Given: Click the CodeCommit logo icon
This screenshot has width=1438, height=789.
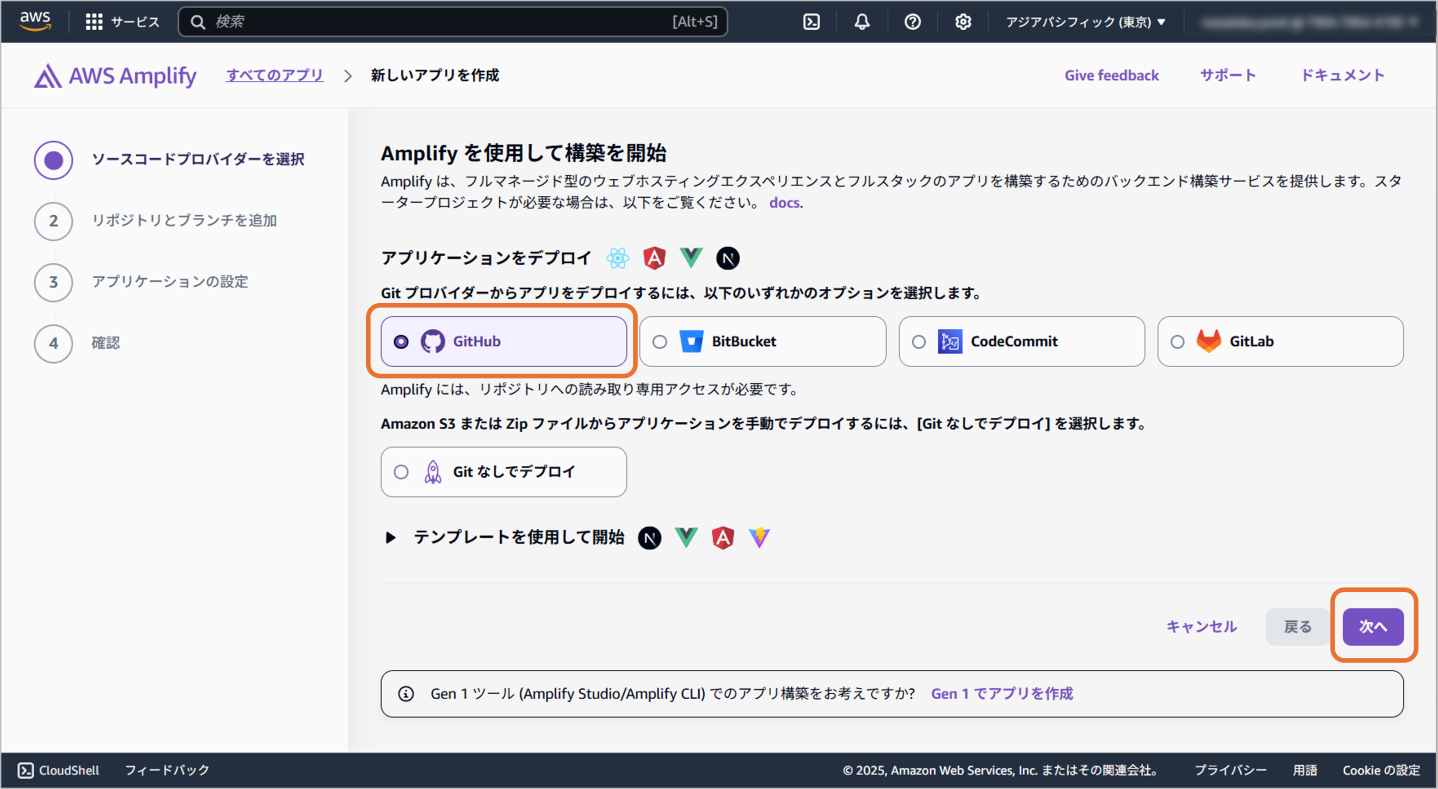Looking at the screenshot, I should tap(950, 341).
